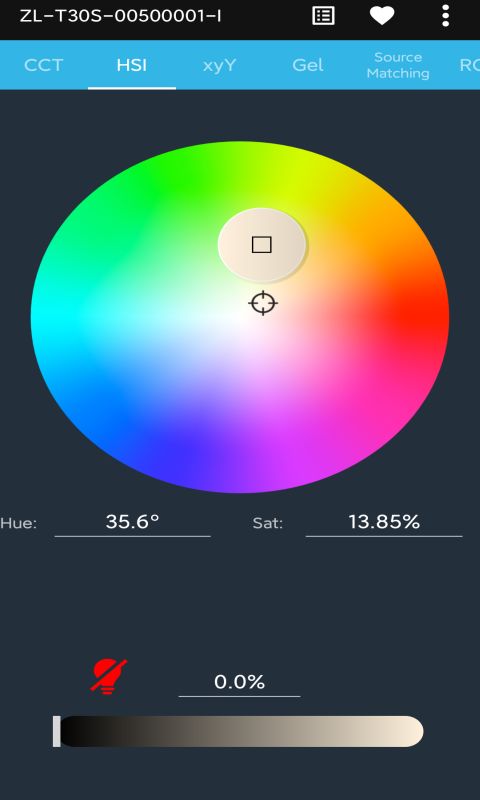This screenshot has height=800, width=480.
Task: Open the Source Matching tab
Action: (x=398, y=65)
